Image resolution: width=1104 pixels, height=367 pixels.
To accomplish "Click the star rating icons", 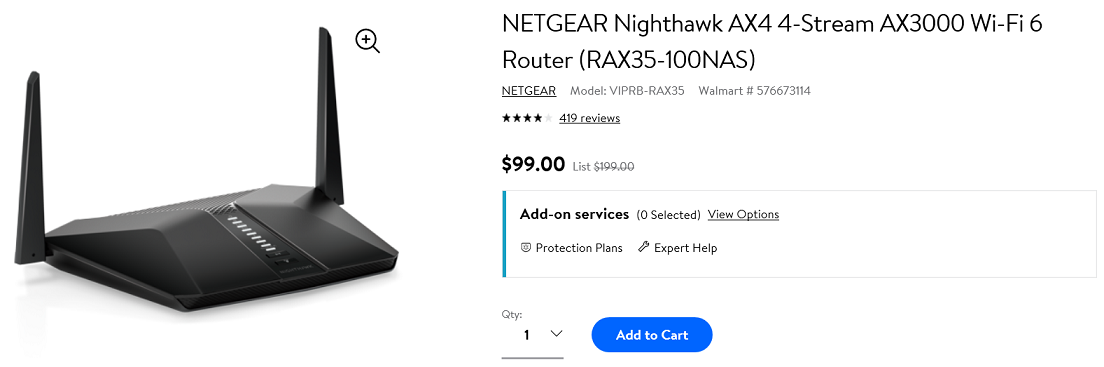I will point(527,118).
